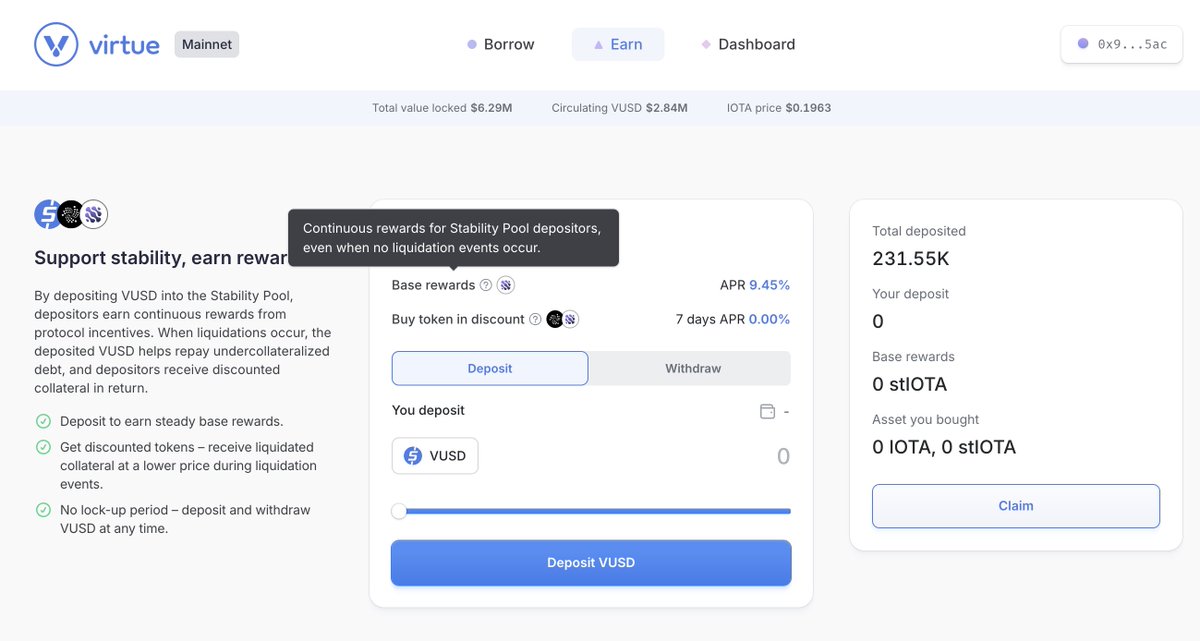This screenshot has height=641, width=1200.
Task: Open the Earn page
Action: [x=618, y=44]
